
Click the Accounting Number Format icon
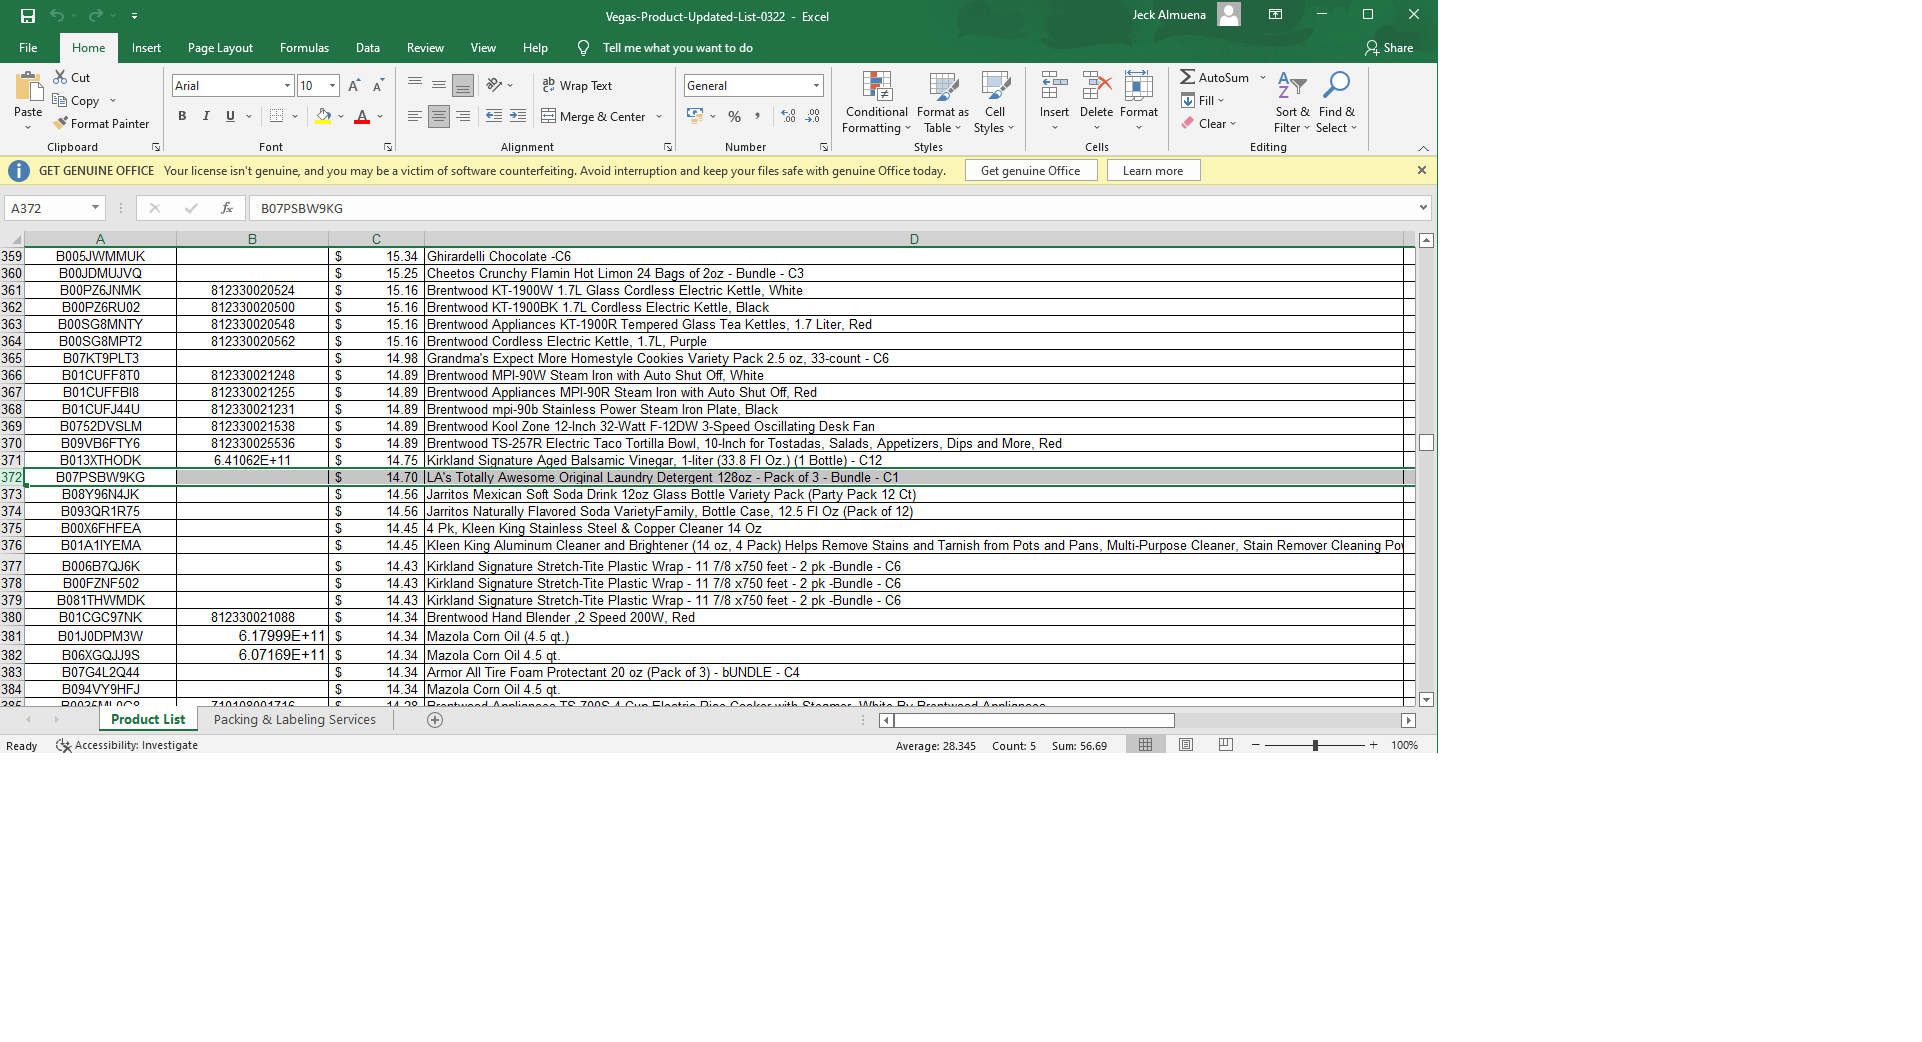click(x=695, y=116)
